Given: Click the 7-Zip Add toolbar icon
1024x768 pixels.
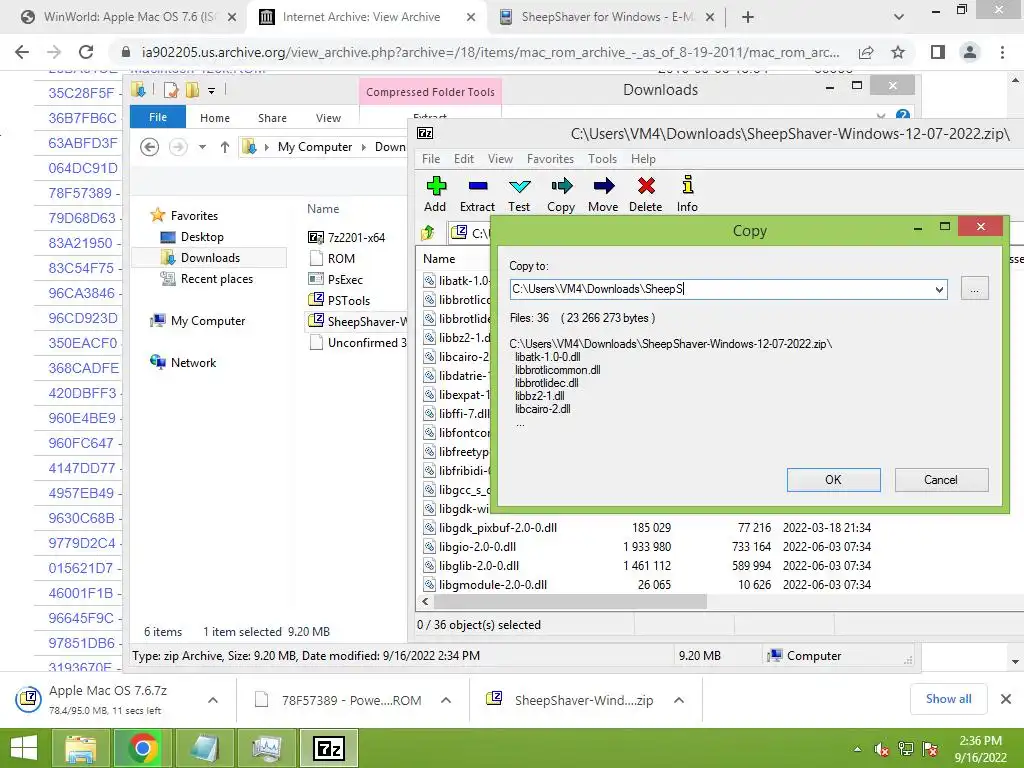Looking at the screenshot, I should coord(436,187).
